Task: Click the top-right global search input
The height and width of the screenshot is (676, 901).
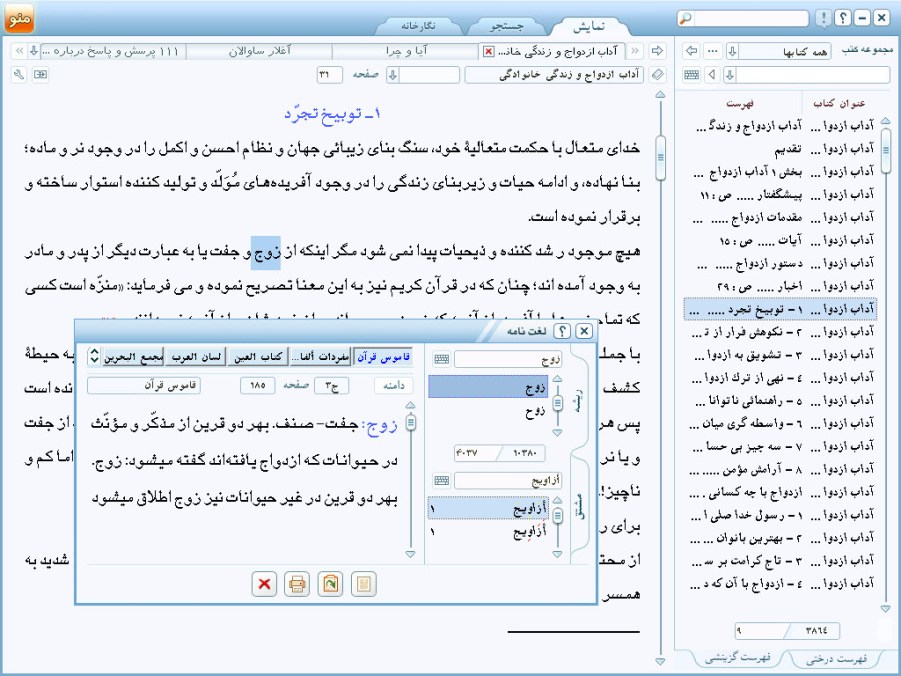Action: (751, 18)
